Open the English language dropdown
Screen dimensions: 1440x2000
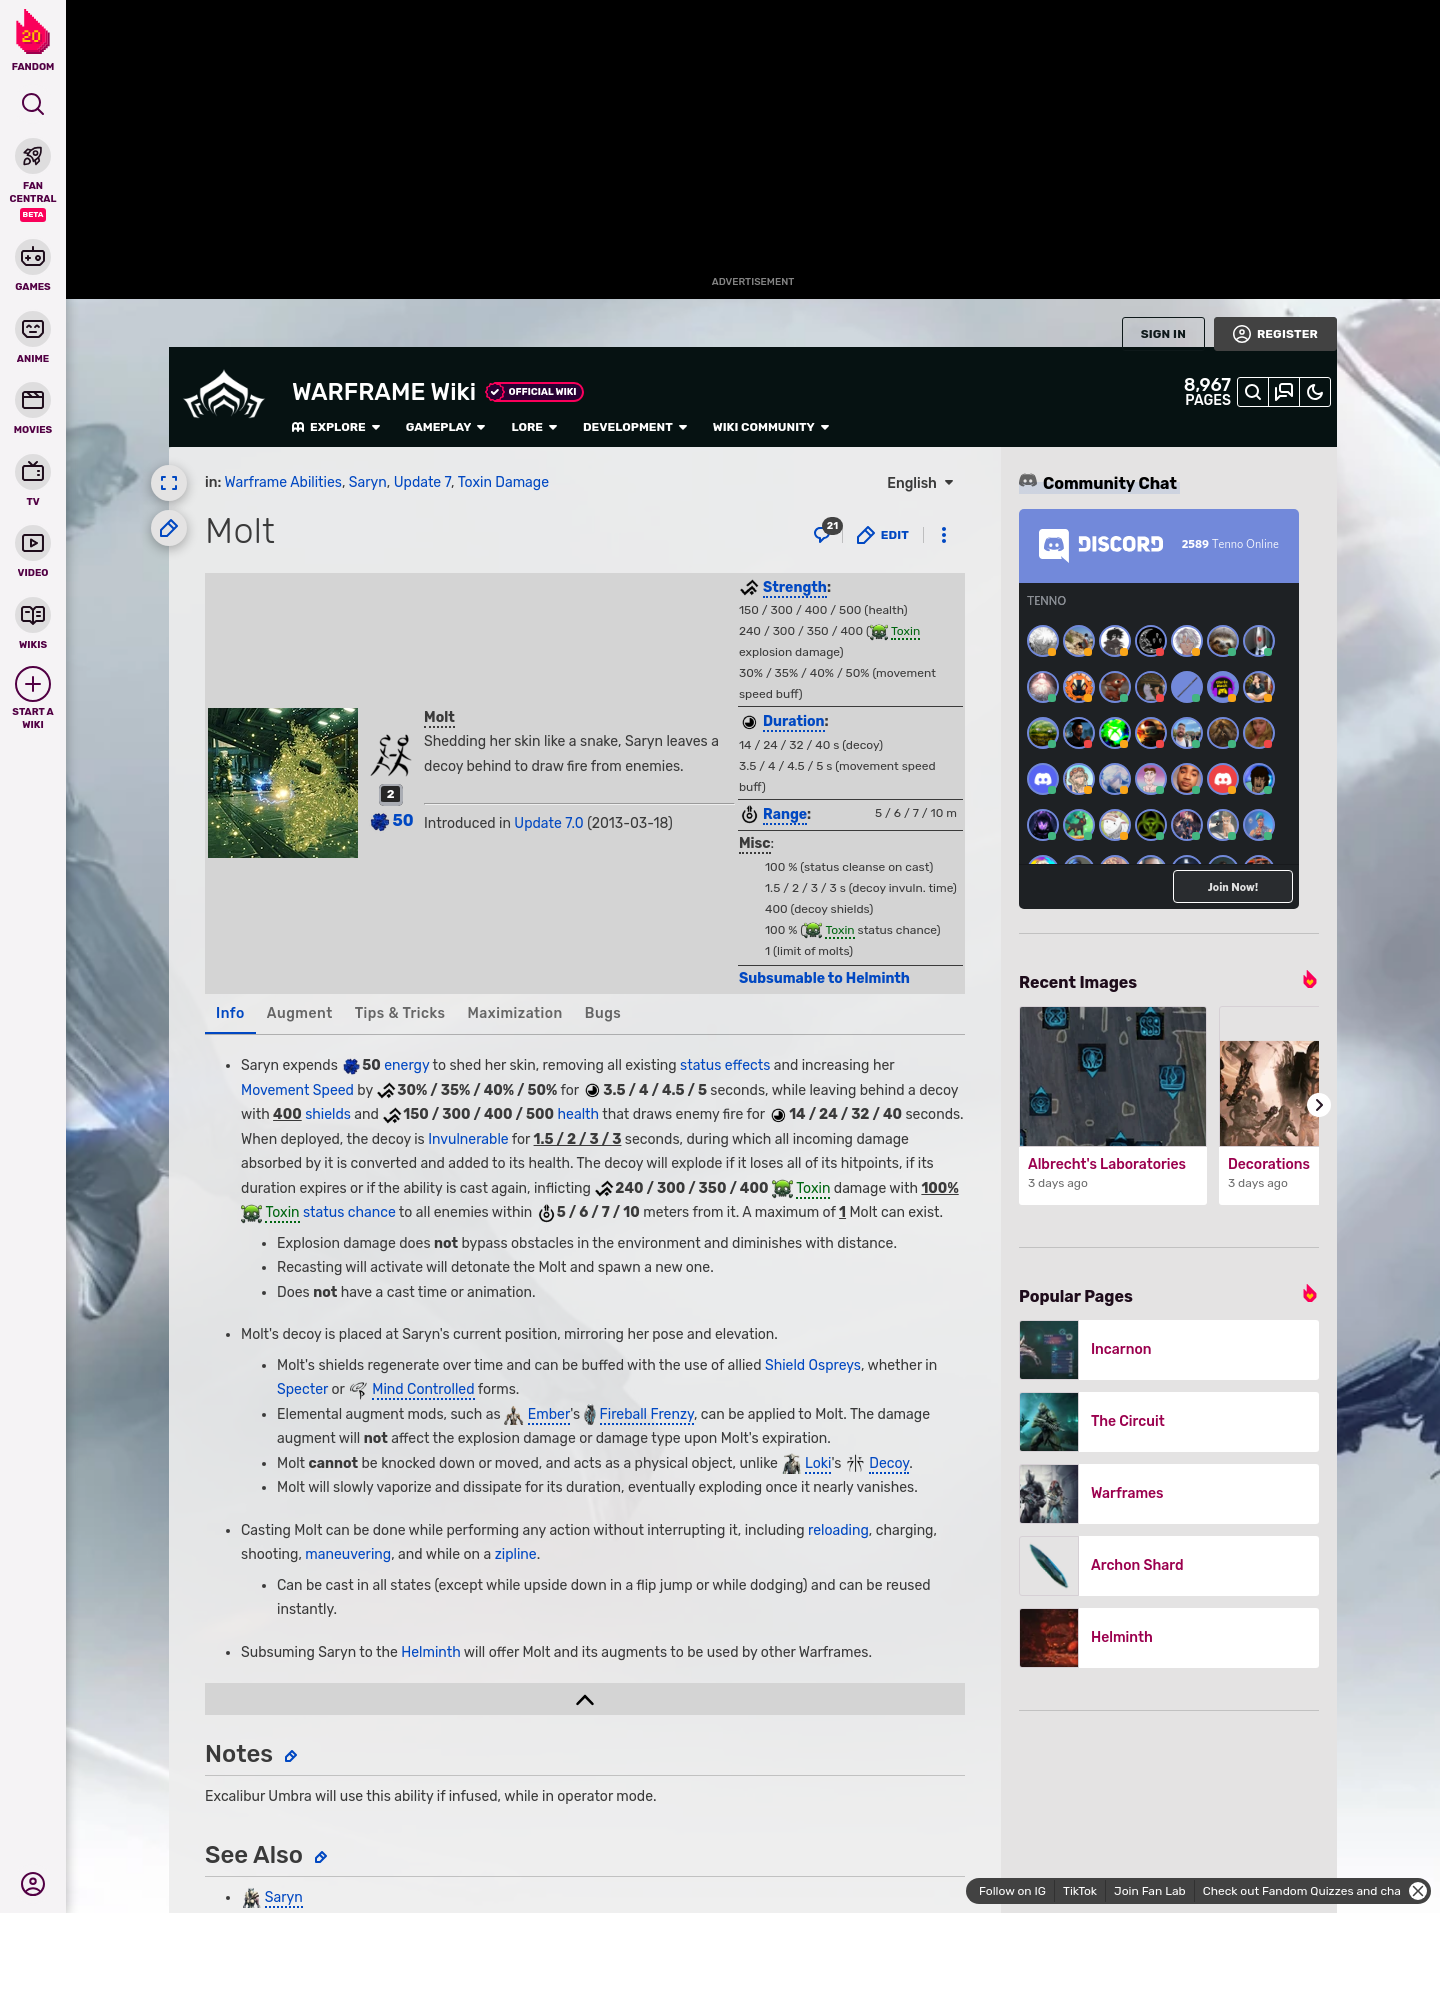pyautogui.click(x=920, y=483)
